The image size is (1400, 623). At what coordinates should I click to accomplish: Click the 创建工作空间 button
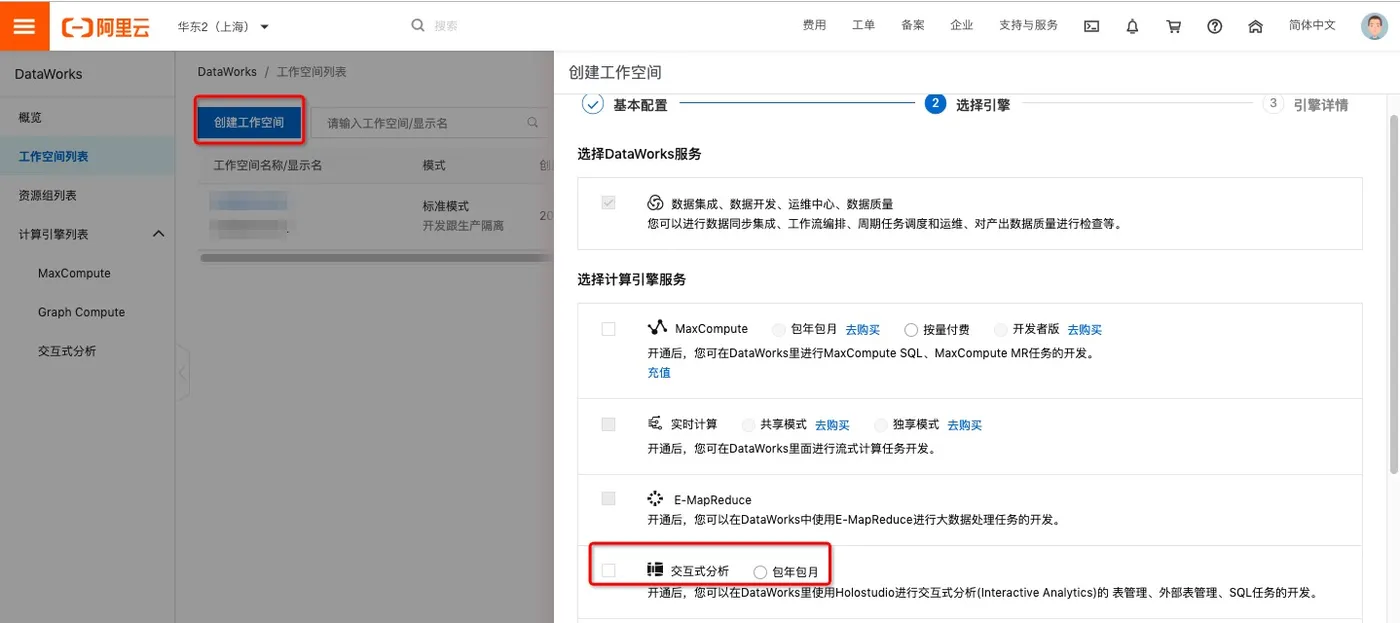click(249, 123)
